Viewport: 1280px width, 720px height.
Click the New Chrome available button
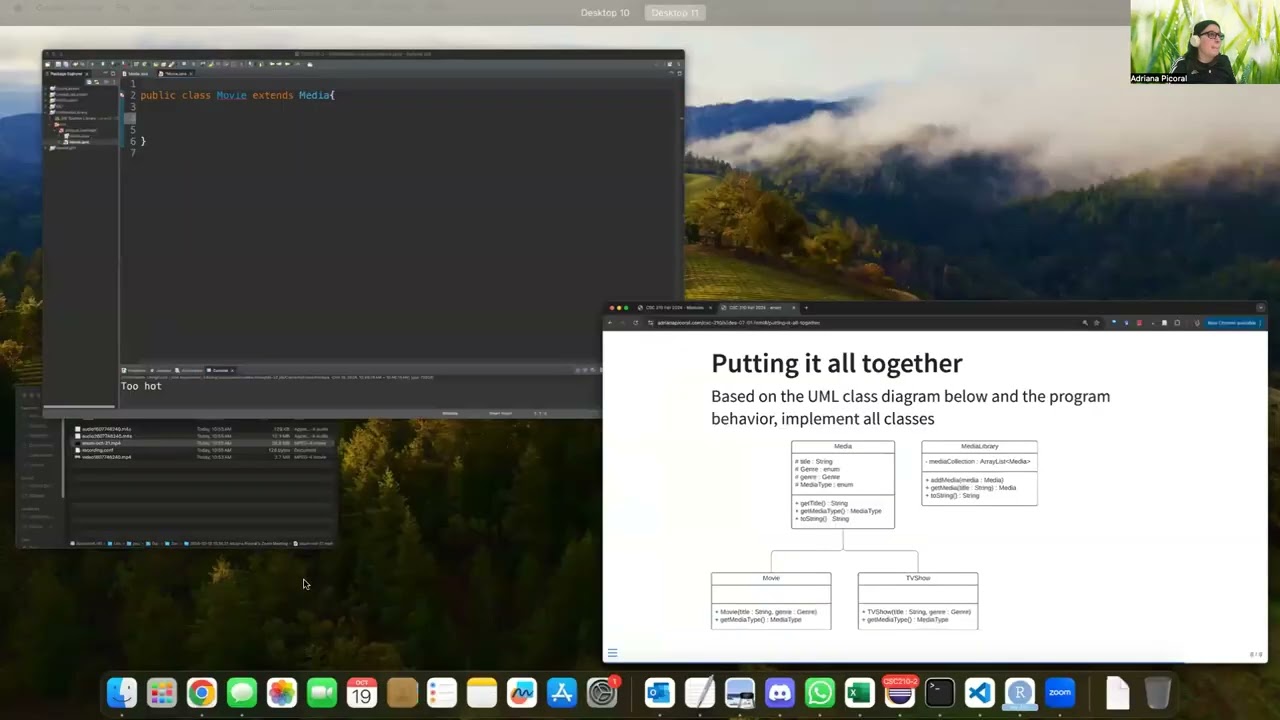pos(1234,323)
